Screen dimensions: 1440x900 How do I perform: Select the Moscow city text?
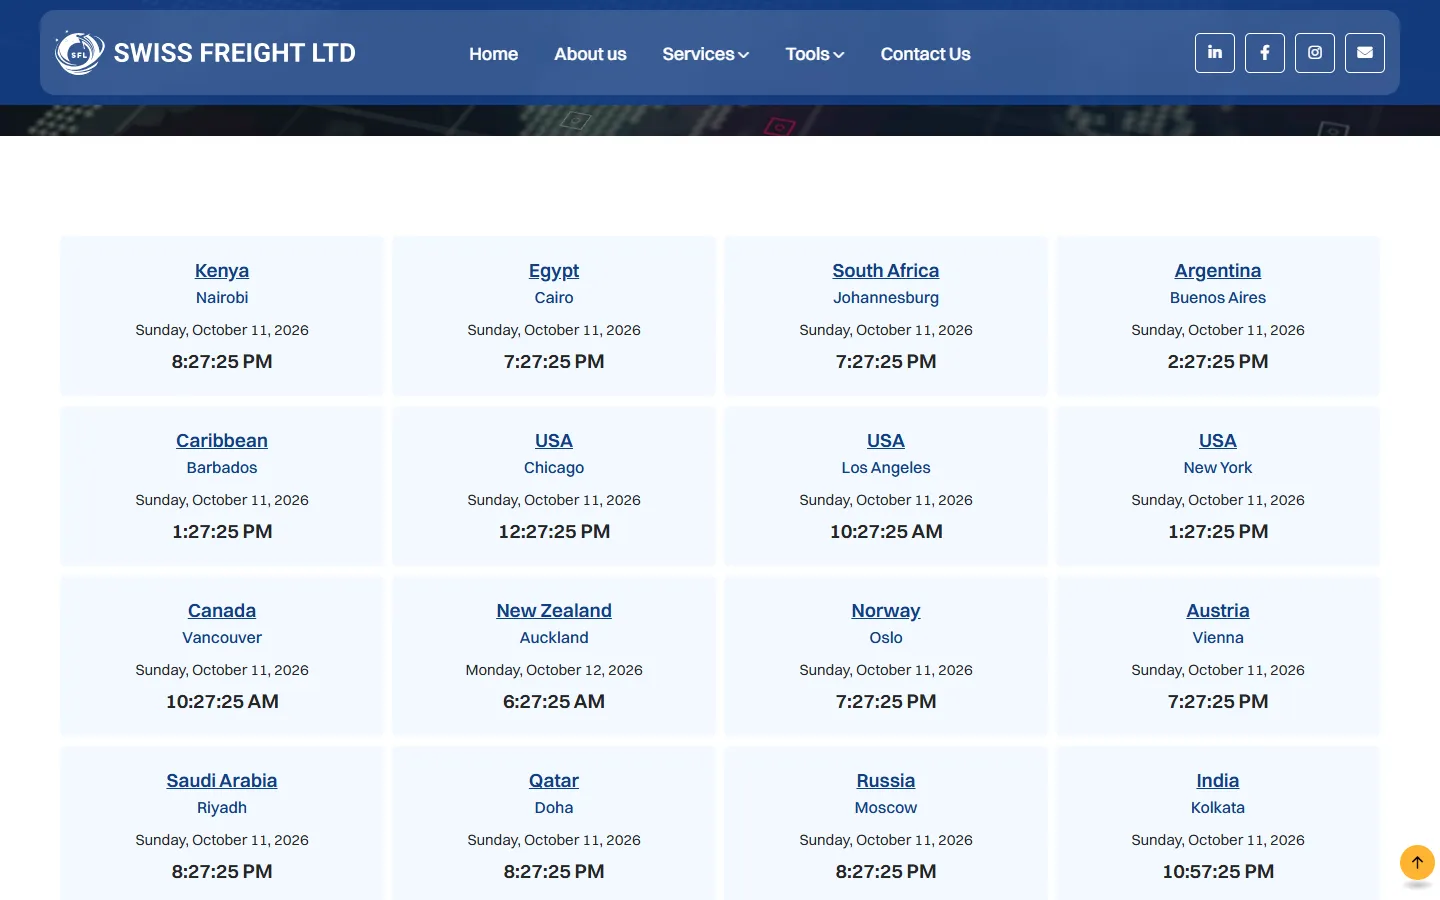pyautogui.click(x=886, y=808)
